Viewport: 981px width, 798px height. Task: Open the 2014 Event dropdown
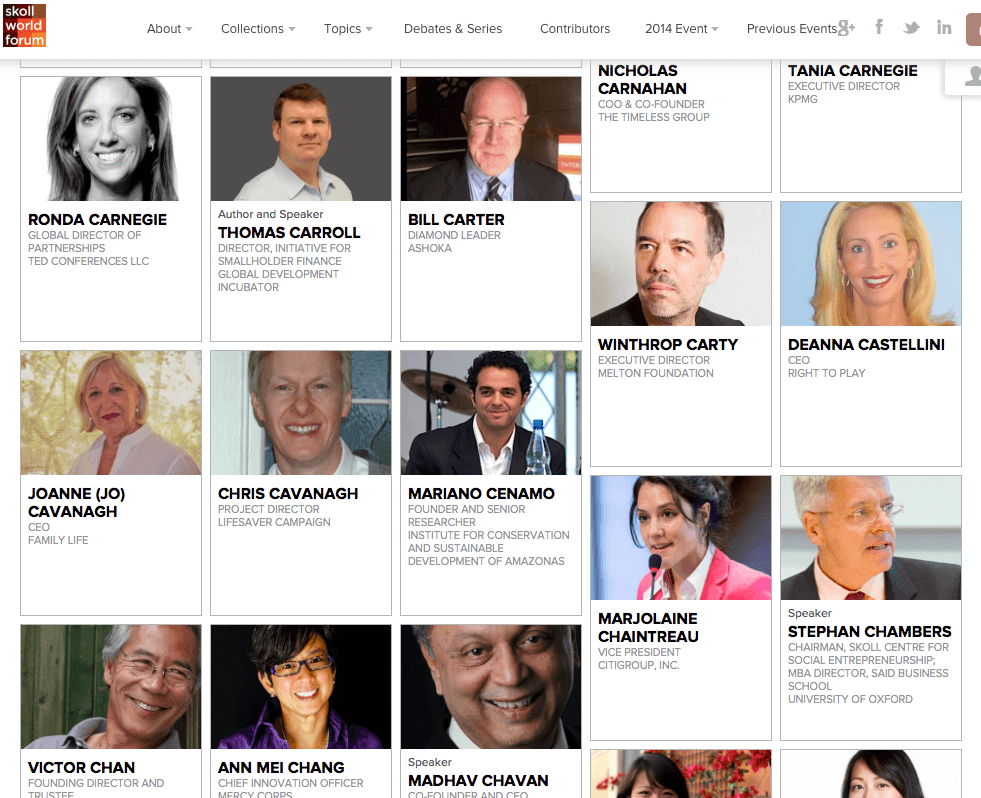[x=681, y=29]
